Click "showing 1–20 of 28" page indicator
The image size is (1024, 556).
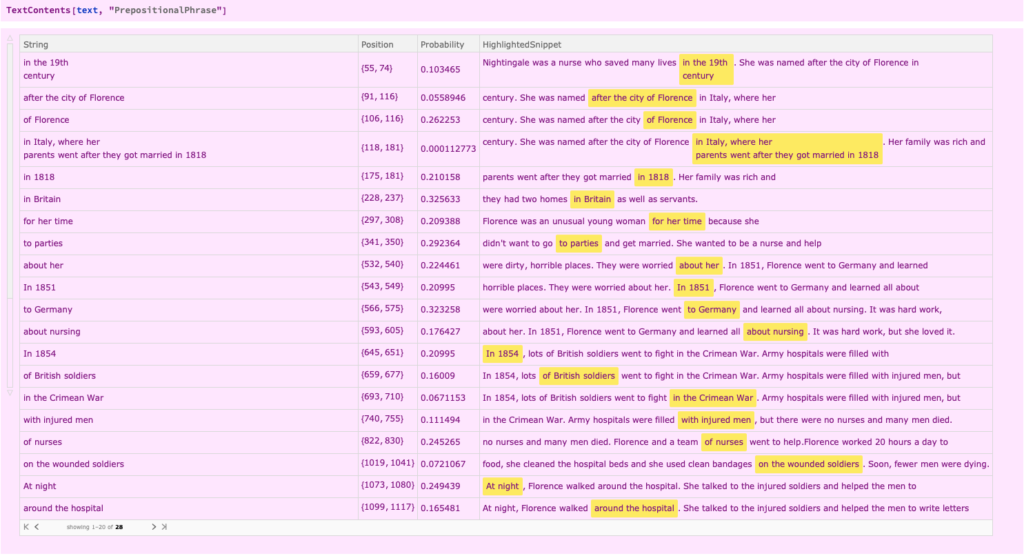click(x=95, y=527)
